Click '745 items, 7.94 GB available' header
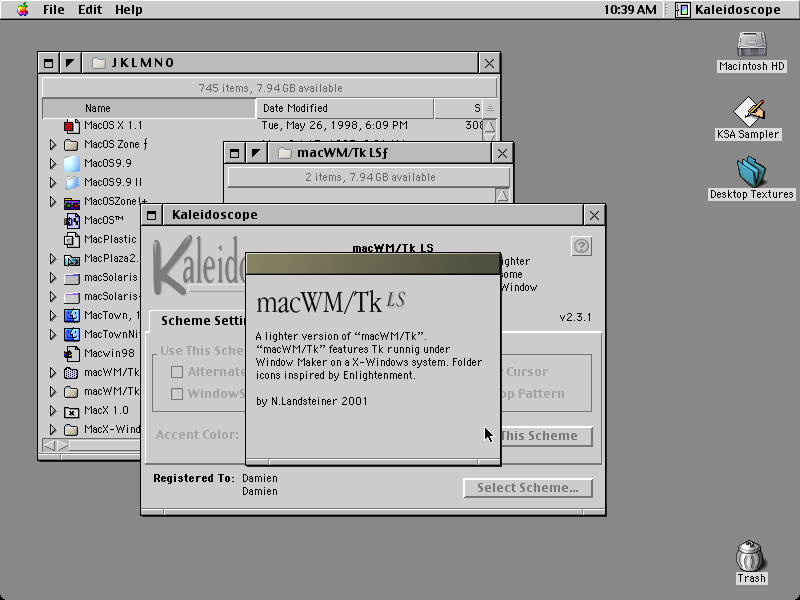Screen dimensions: 800x600 tap(270, 88)
